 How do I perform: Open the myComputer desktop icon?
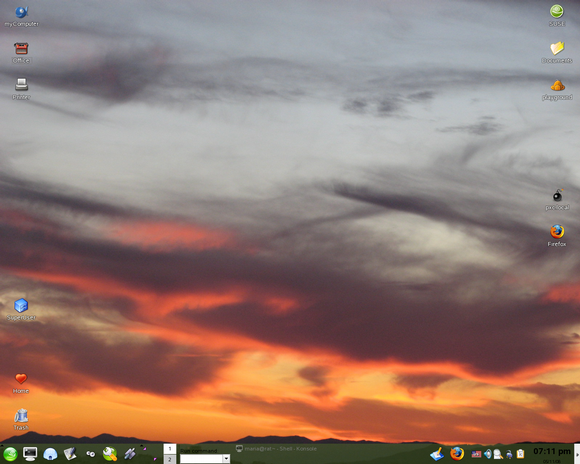coord(21,16)
